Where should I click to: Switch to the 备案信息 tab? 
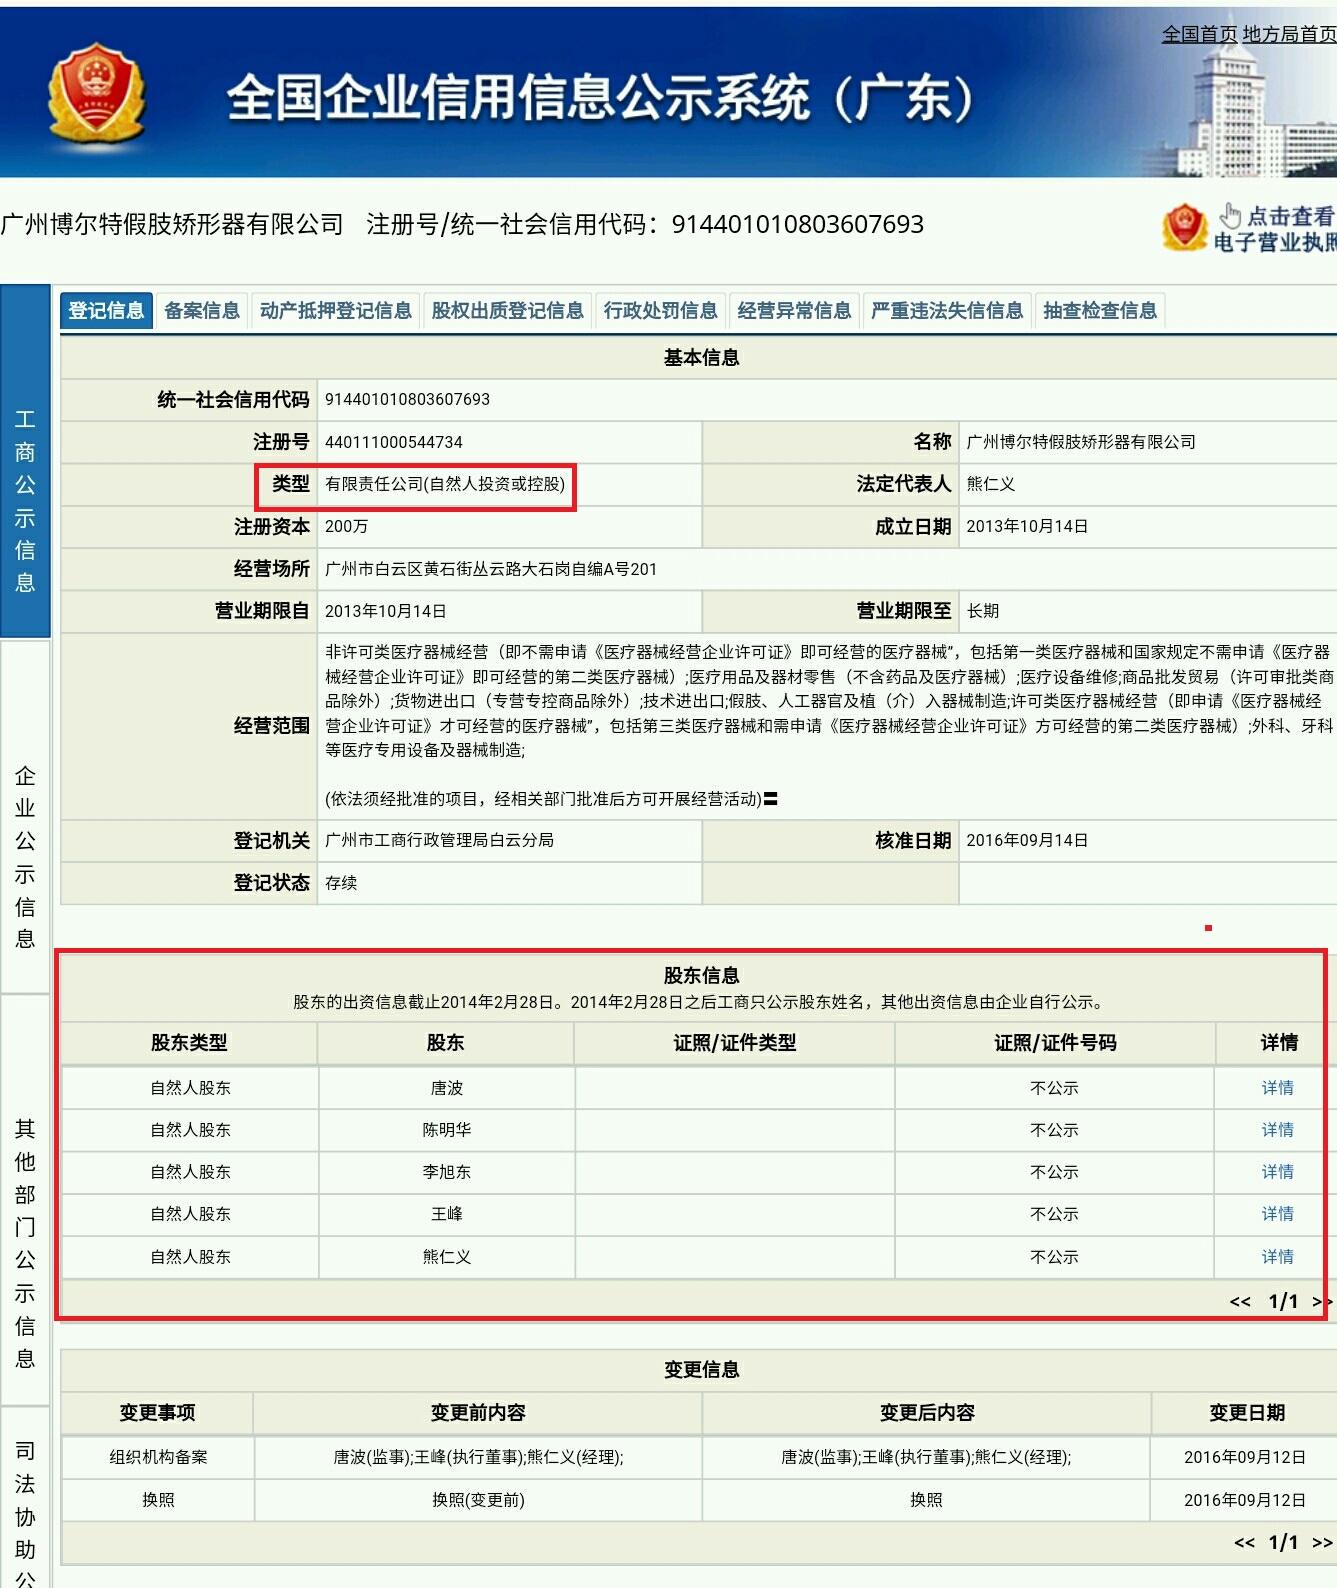click(202, 311)
